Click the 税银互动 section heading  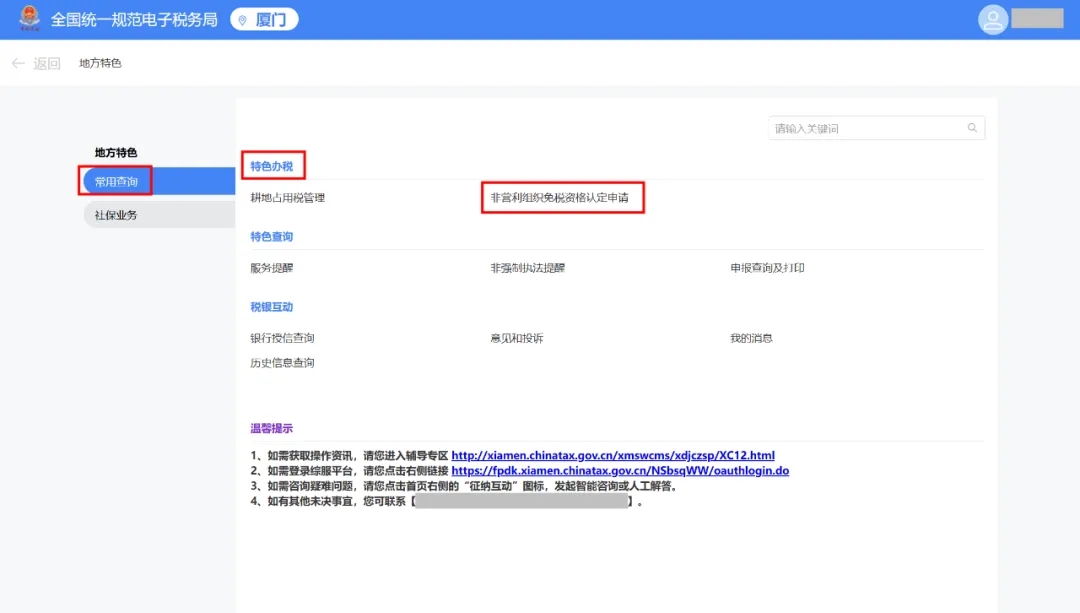[x=271, y=306]
